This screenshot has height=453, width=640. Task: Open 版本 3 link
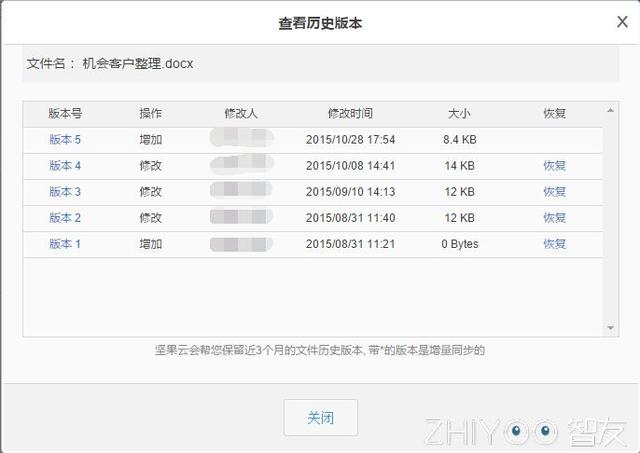click(65, 192)
